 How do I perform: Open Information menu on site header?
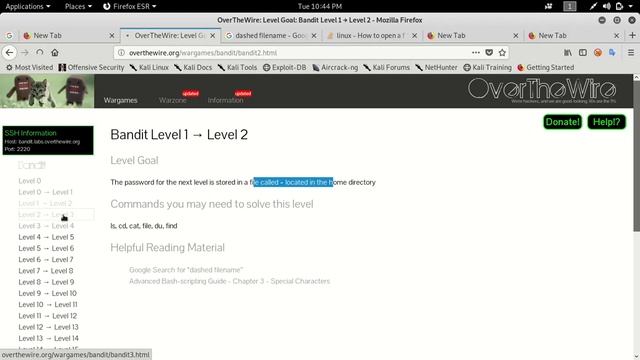coord(225,100)
